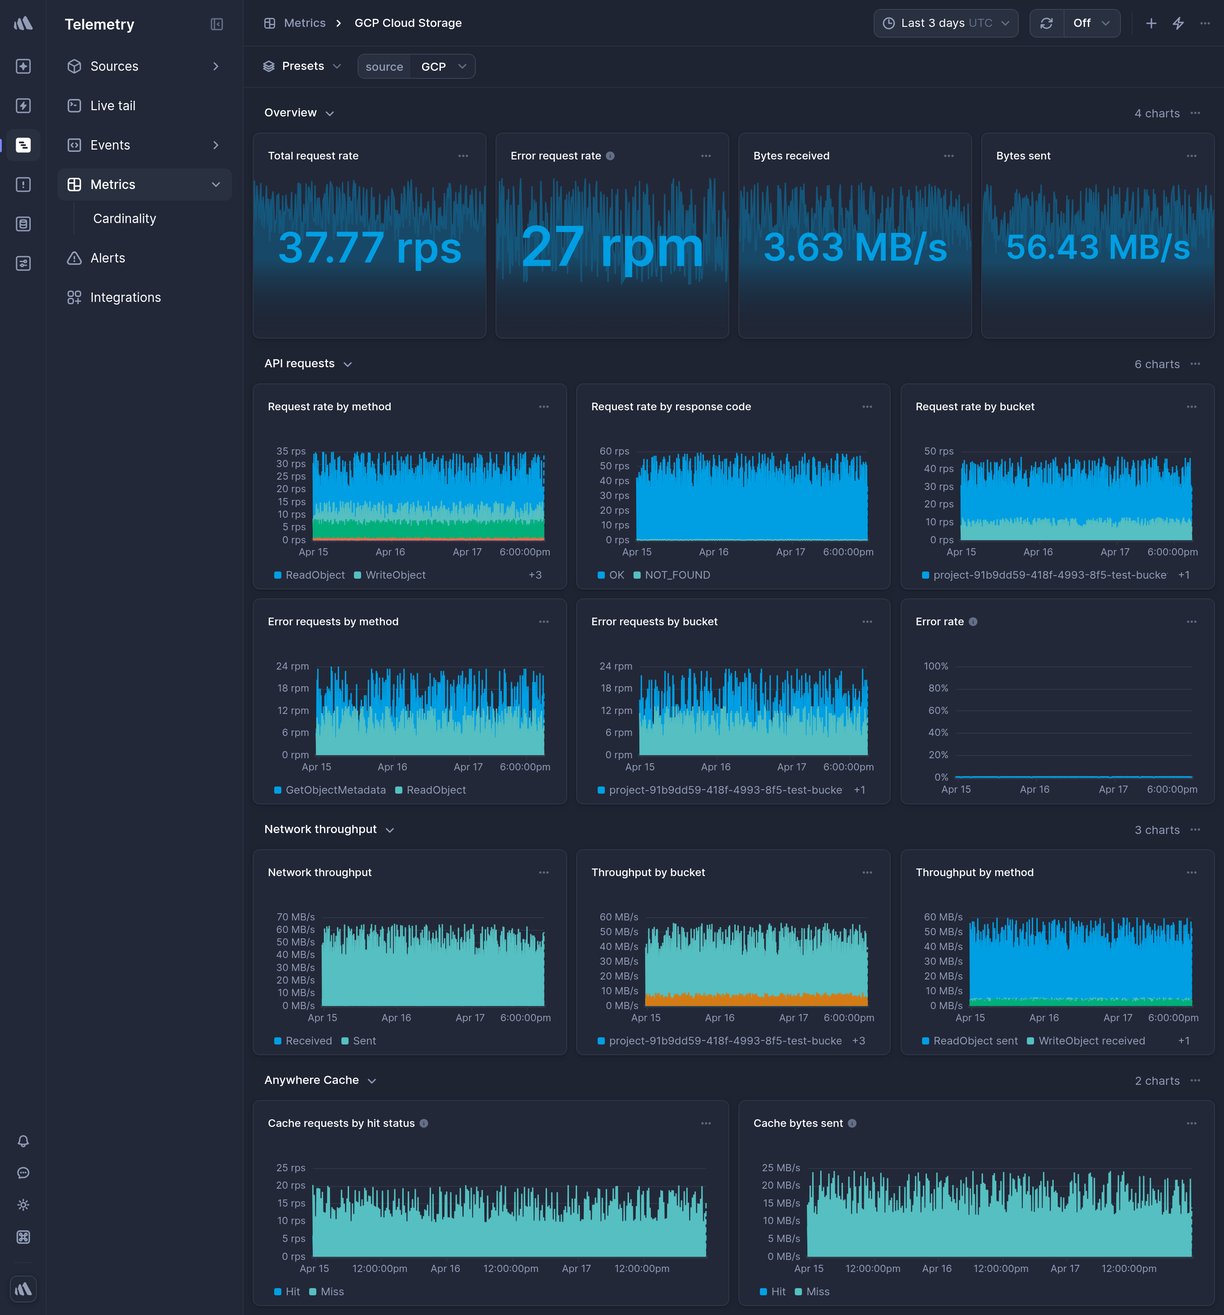The image size is (1224, 1315).
Task: Toggle the Miss series in Cache bytes sent legend
Action: pos(815,1291)
